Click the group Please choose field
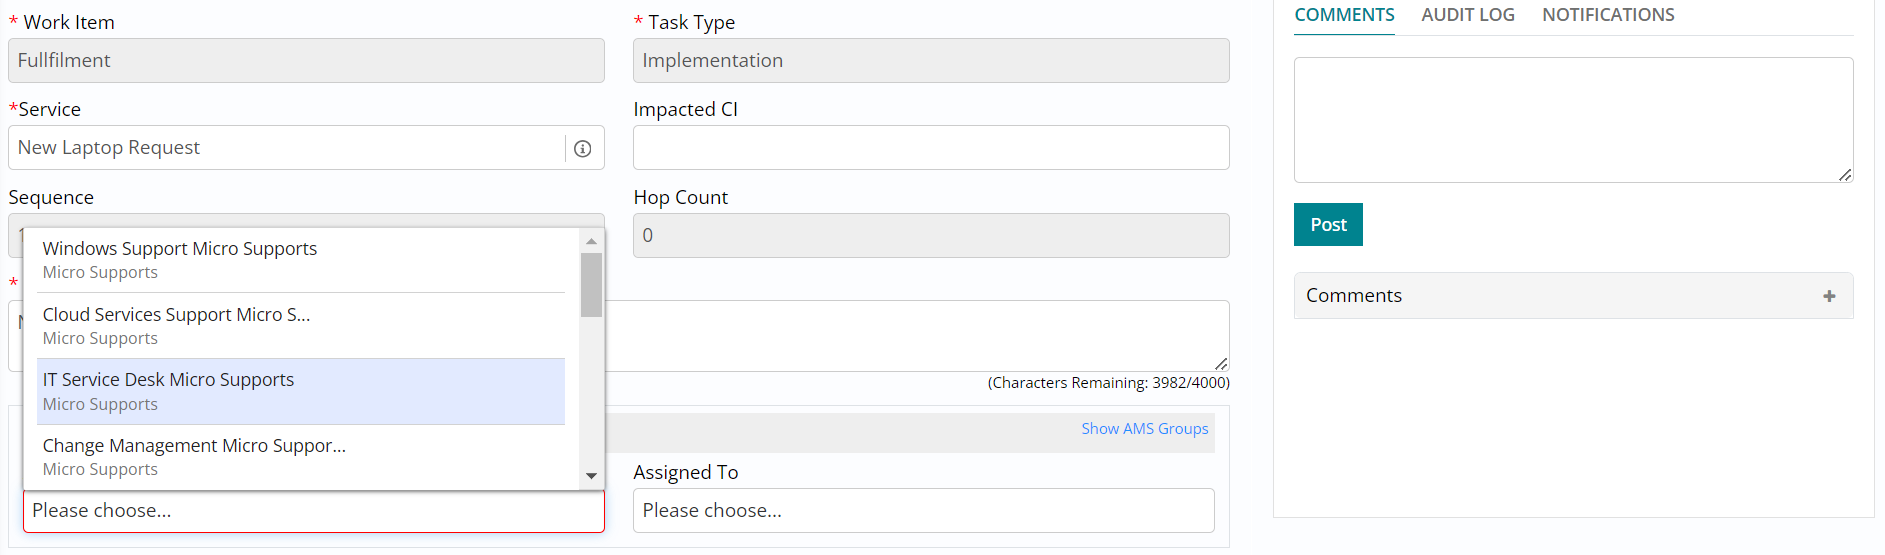This screenshot has width=1885, height=555. pos(313,511)
